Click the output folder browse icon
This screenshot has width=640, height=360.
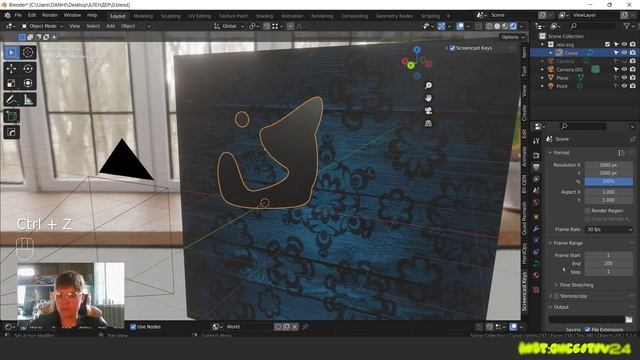[x=629, y=320]
